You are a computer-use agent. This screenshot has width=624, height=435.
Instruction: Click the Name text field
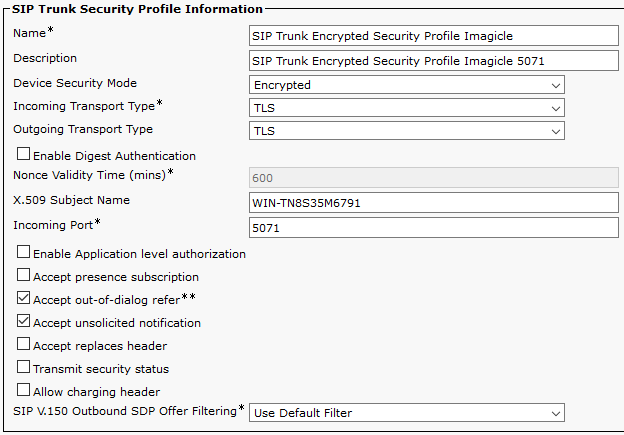click(433, 35)
